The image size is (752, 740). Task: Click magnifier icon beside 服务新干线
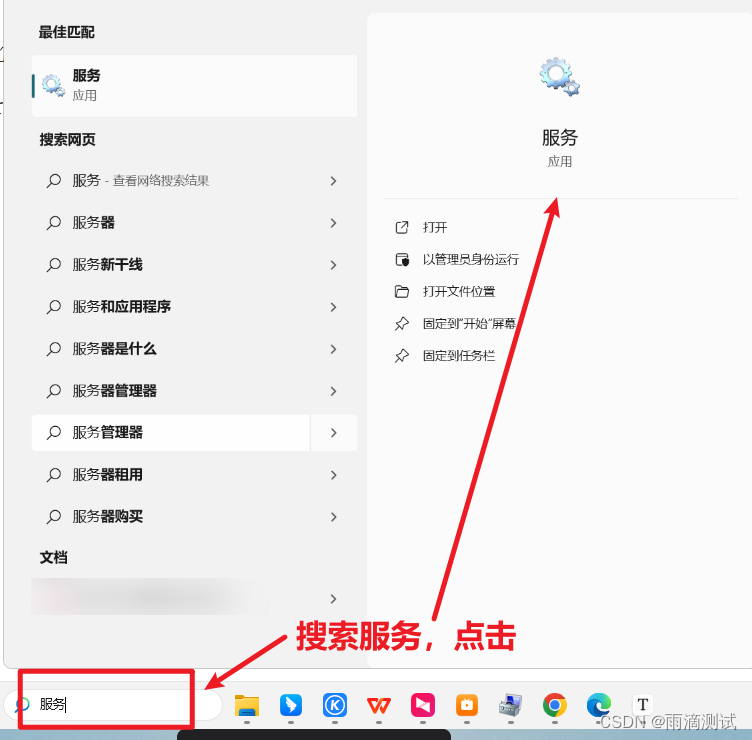tap(54, 265)
